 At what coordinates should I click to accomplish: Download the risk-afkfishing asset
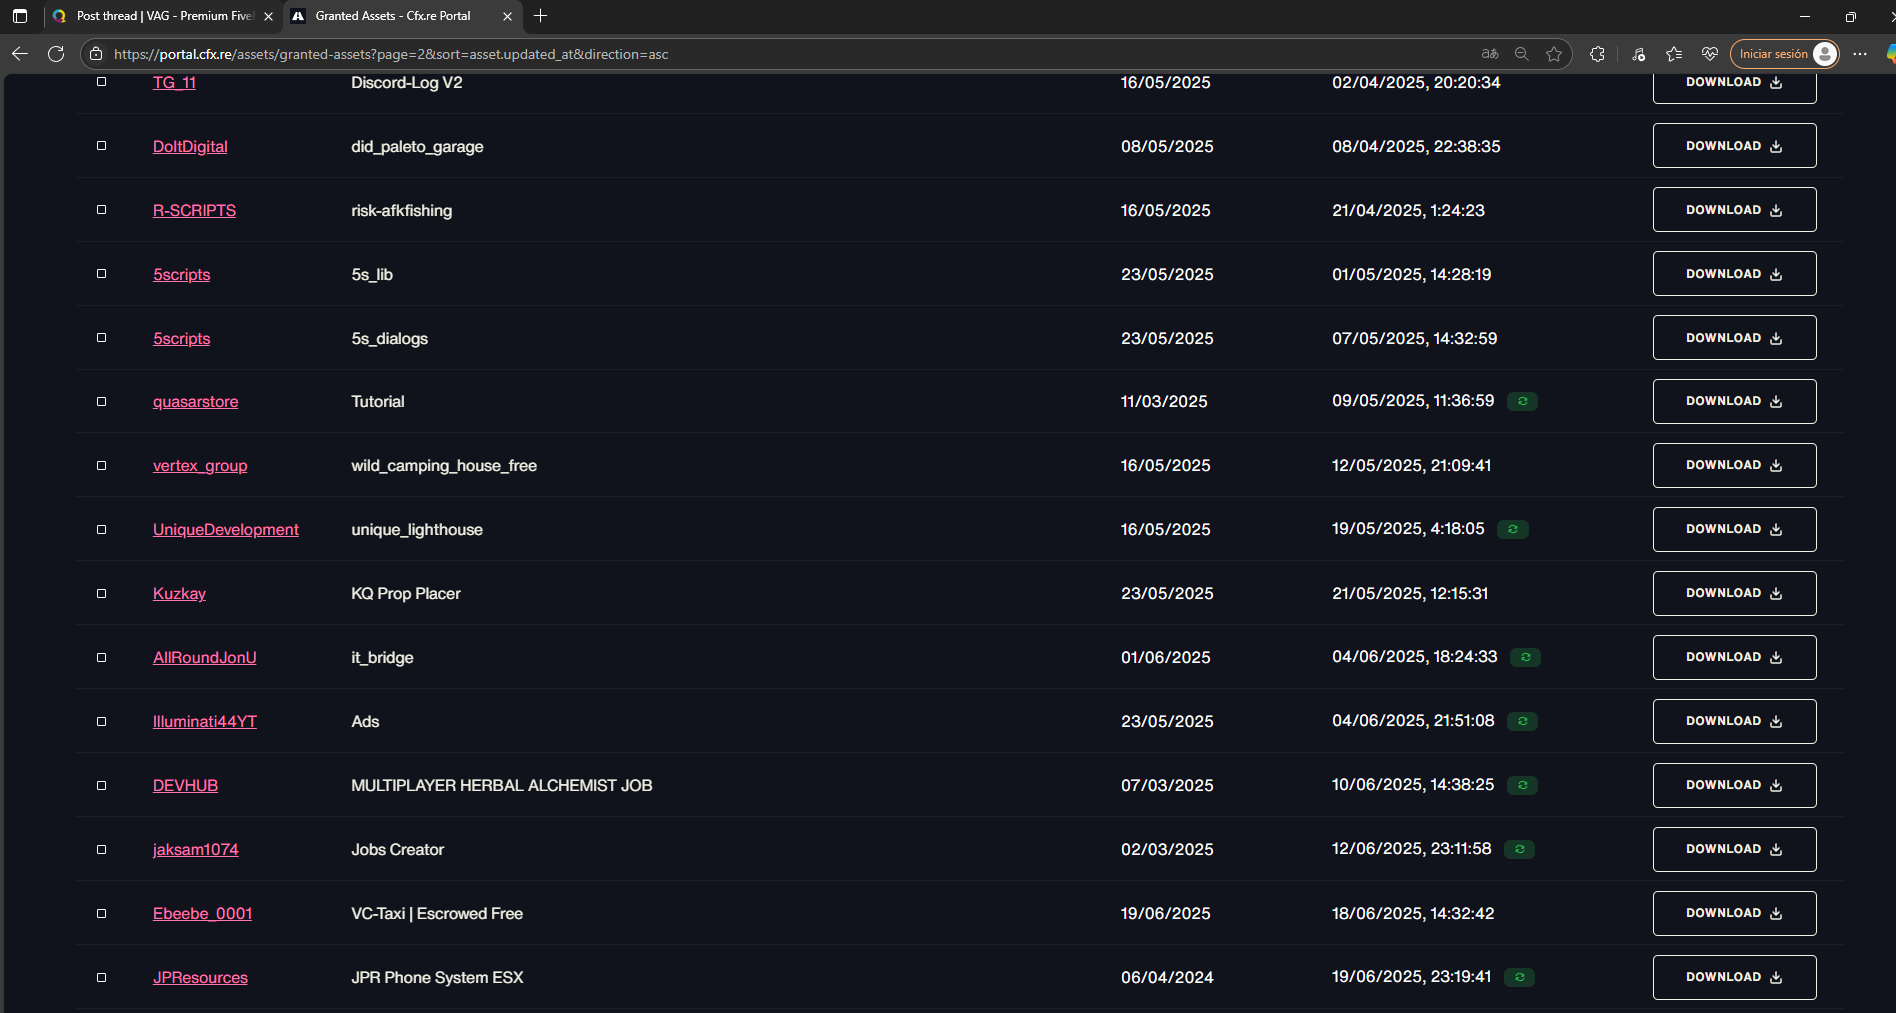pyautogui.click(x=1734, y=210)
